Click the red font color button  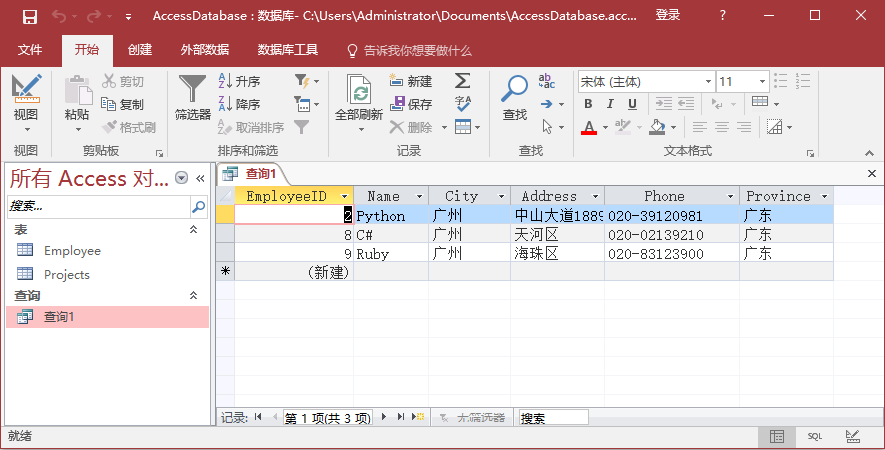pos(588,127)
